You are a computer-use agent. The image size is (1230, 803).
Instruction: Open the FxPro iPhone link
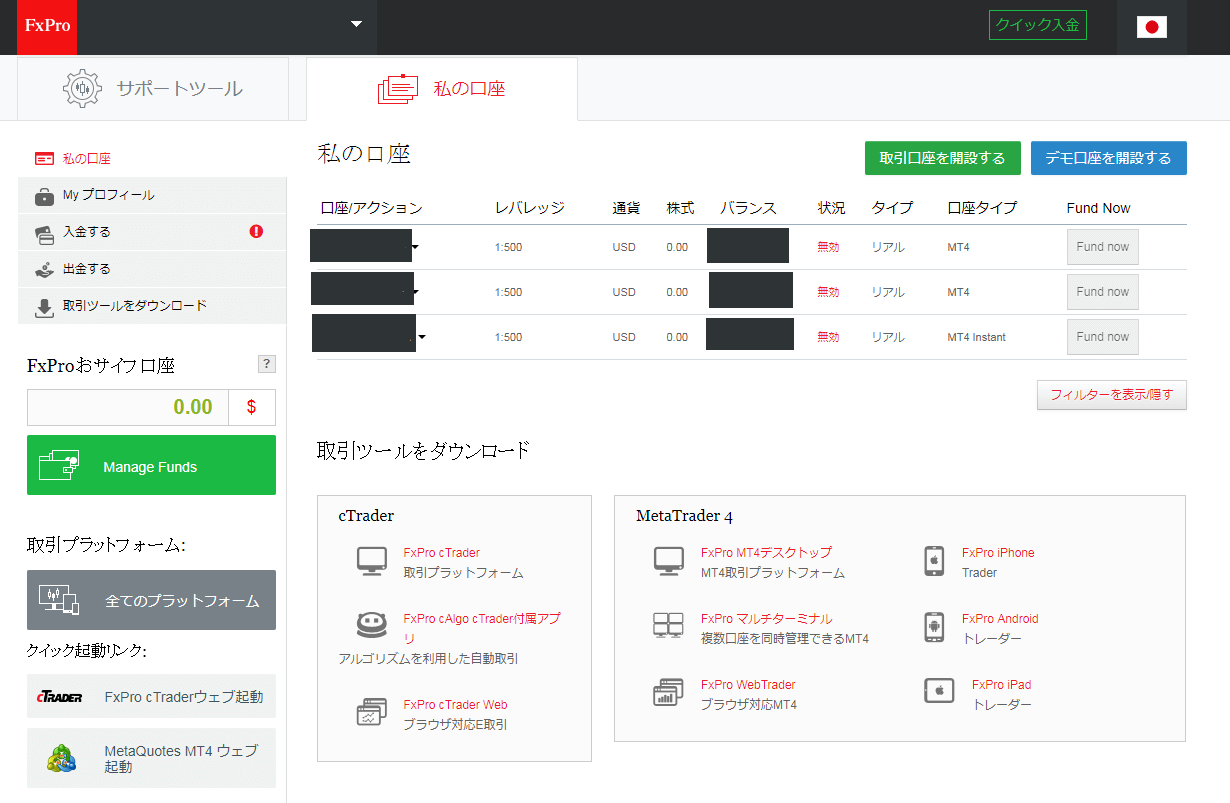998,553
